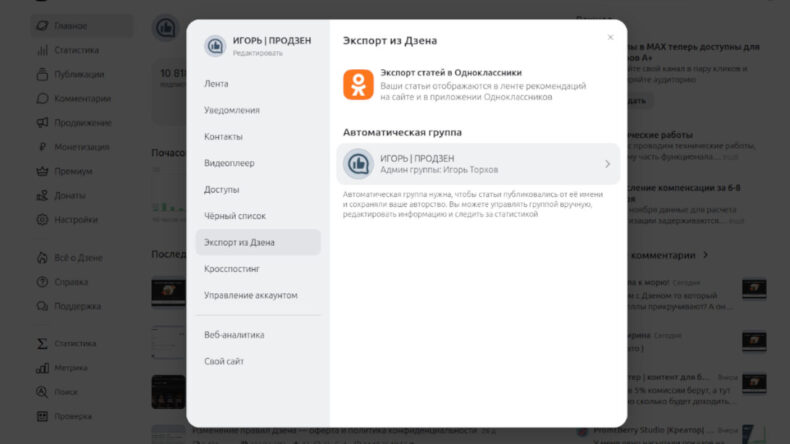Select Свой сайт menu item
The image size is (790, 444).
click(x=224, y=361)
